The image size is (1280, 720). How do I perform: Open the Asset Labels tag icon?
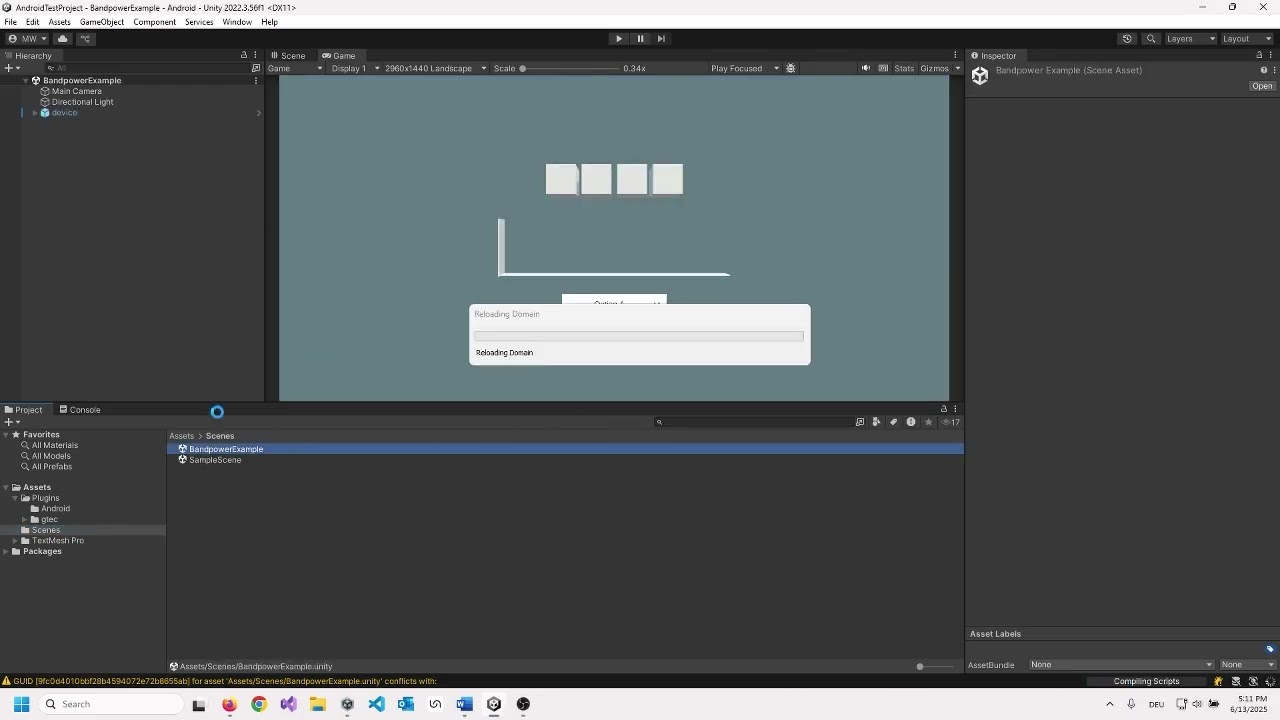1271,649
